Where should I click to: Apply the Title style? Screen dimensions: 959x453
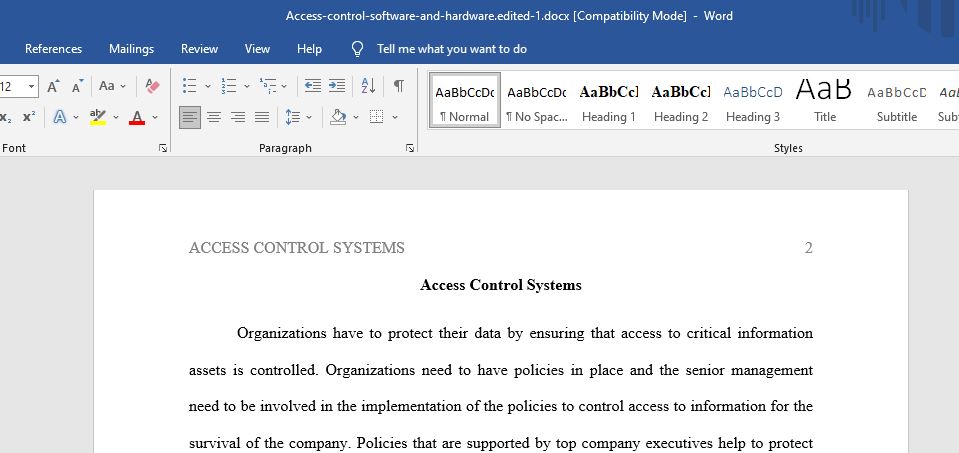[x=824, y=100]
